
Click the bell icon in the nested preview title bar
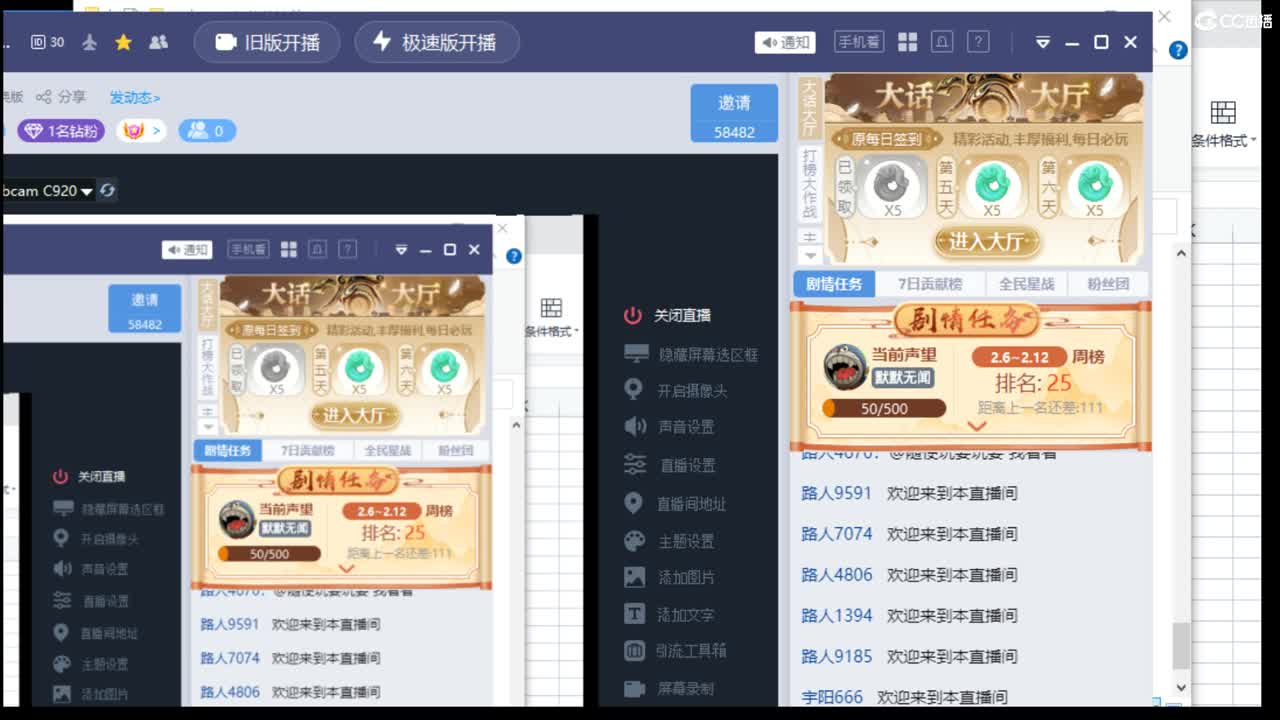click(x=318, y=249)
